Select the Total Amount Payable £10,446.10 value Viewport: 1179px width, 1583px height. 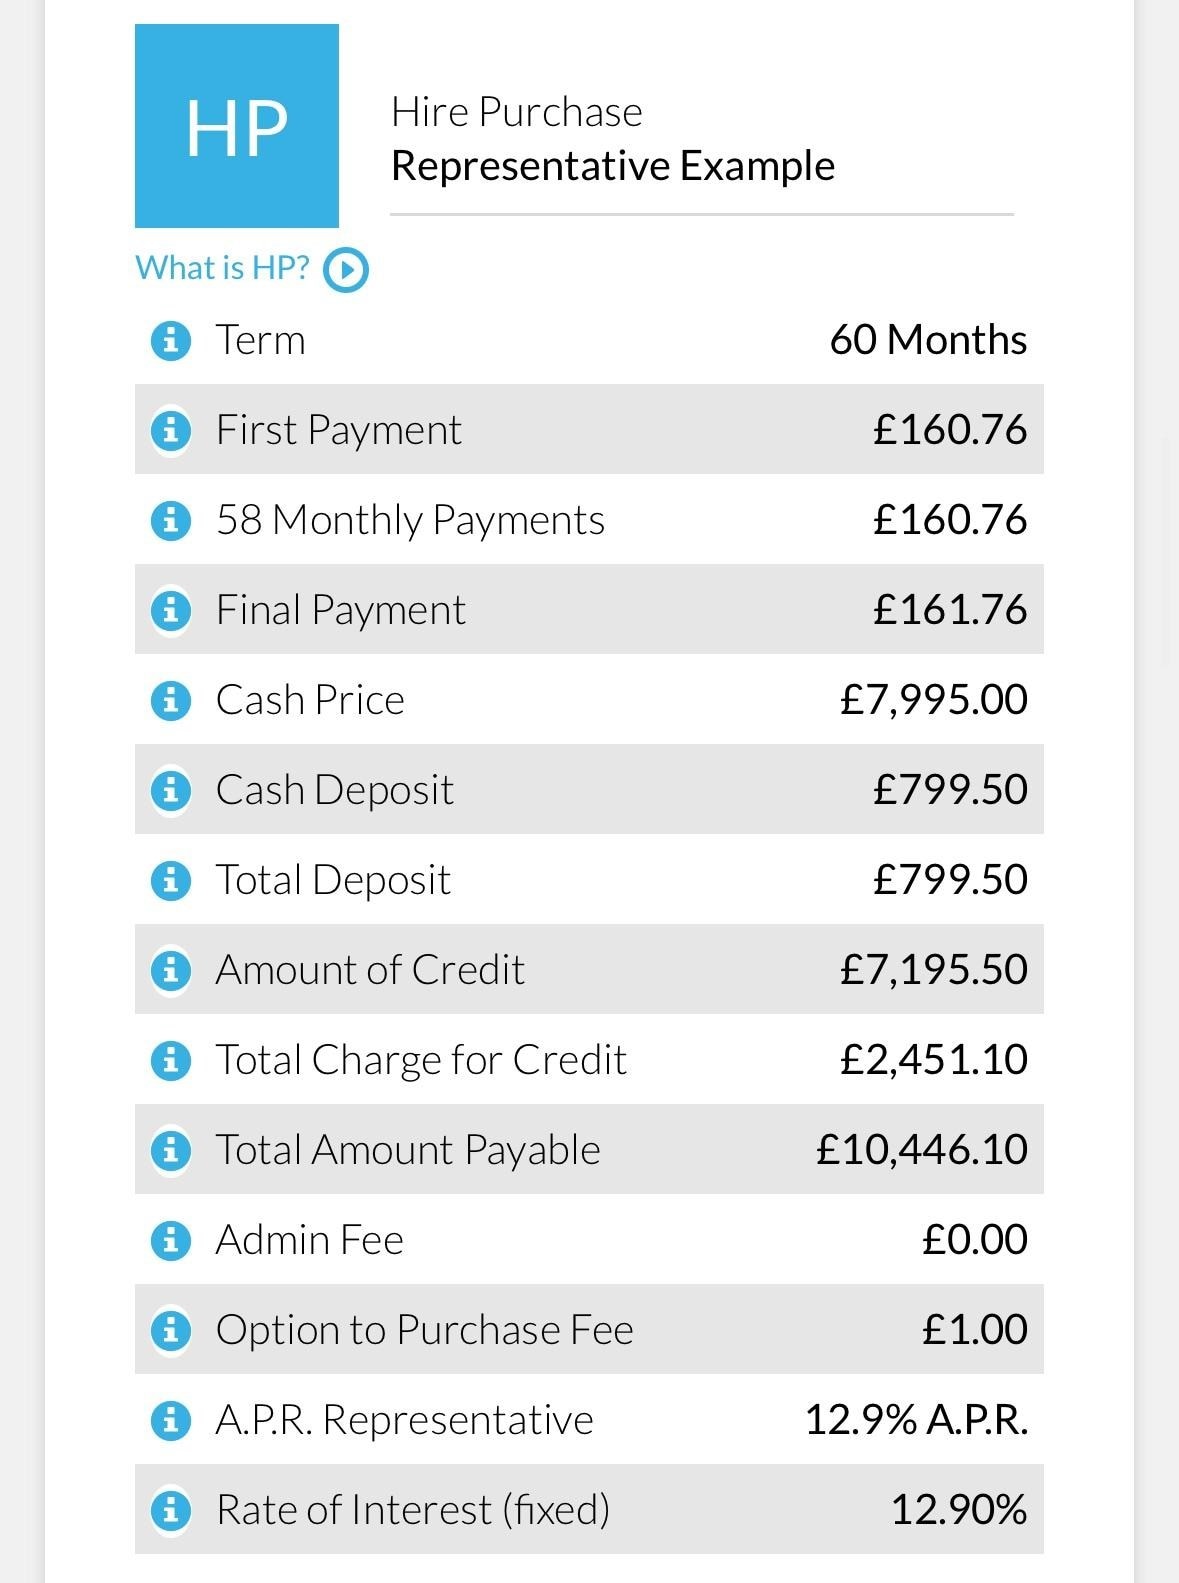click(x=921, y=1150)
